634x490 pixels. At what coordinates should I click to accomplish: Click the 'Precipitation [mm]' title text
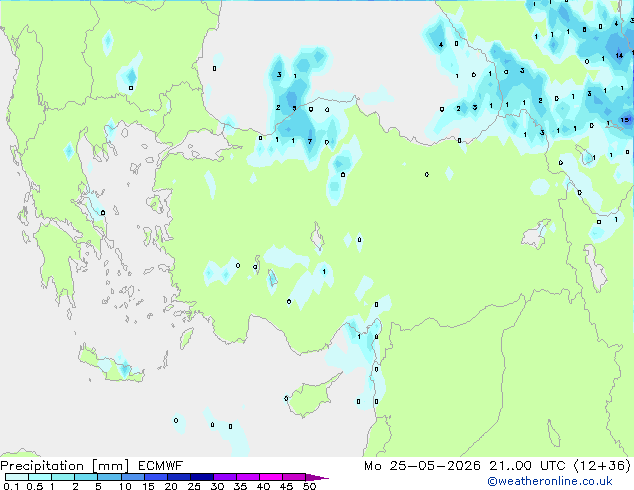point(65,466)
